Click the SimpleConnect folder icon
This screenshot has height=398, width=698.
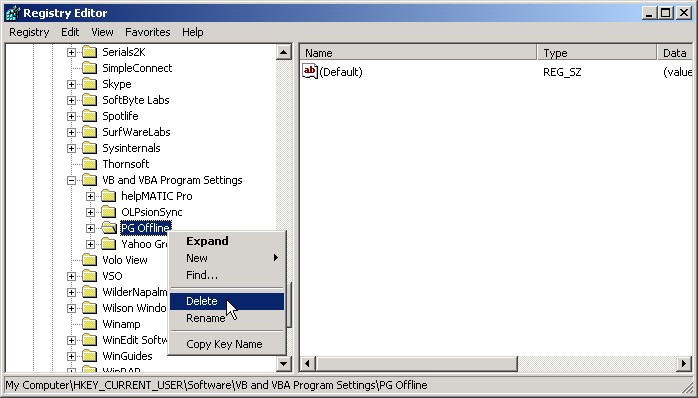click(89, 68)
